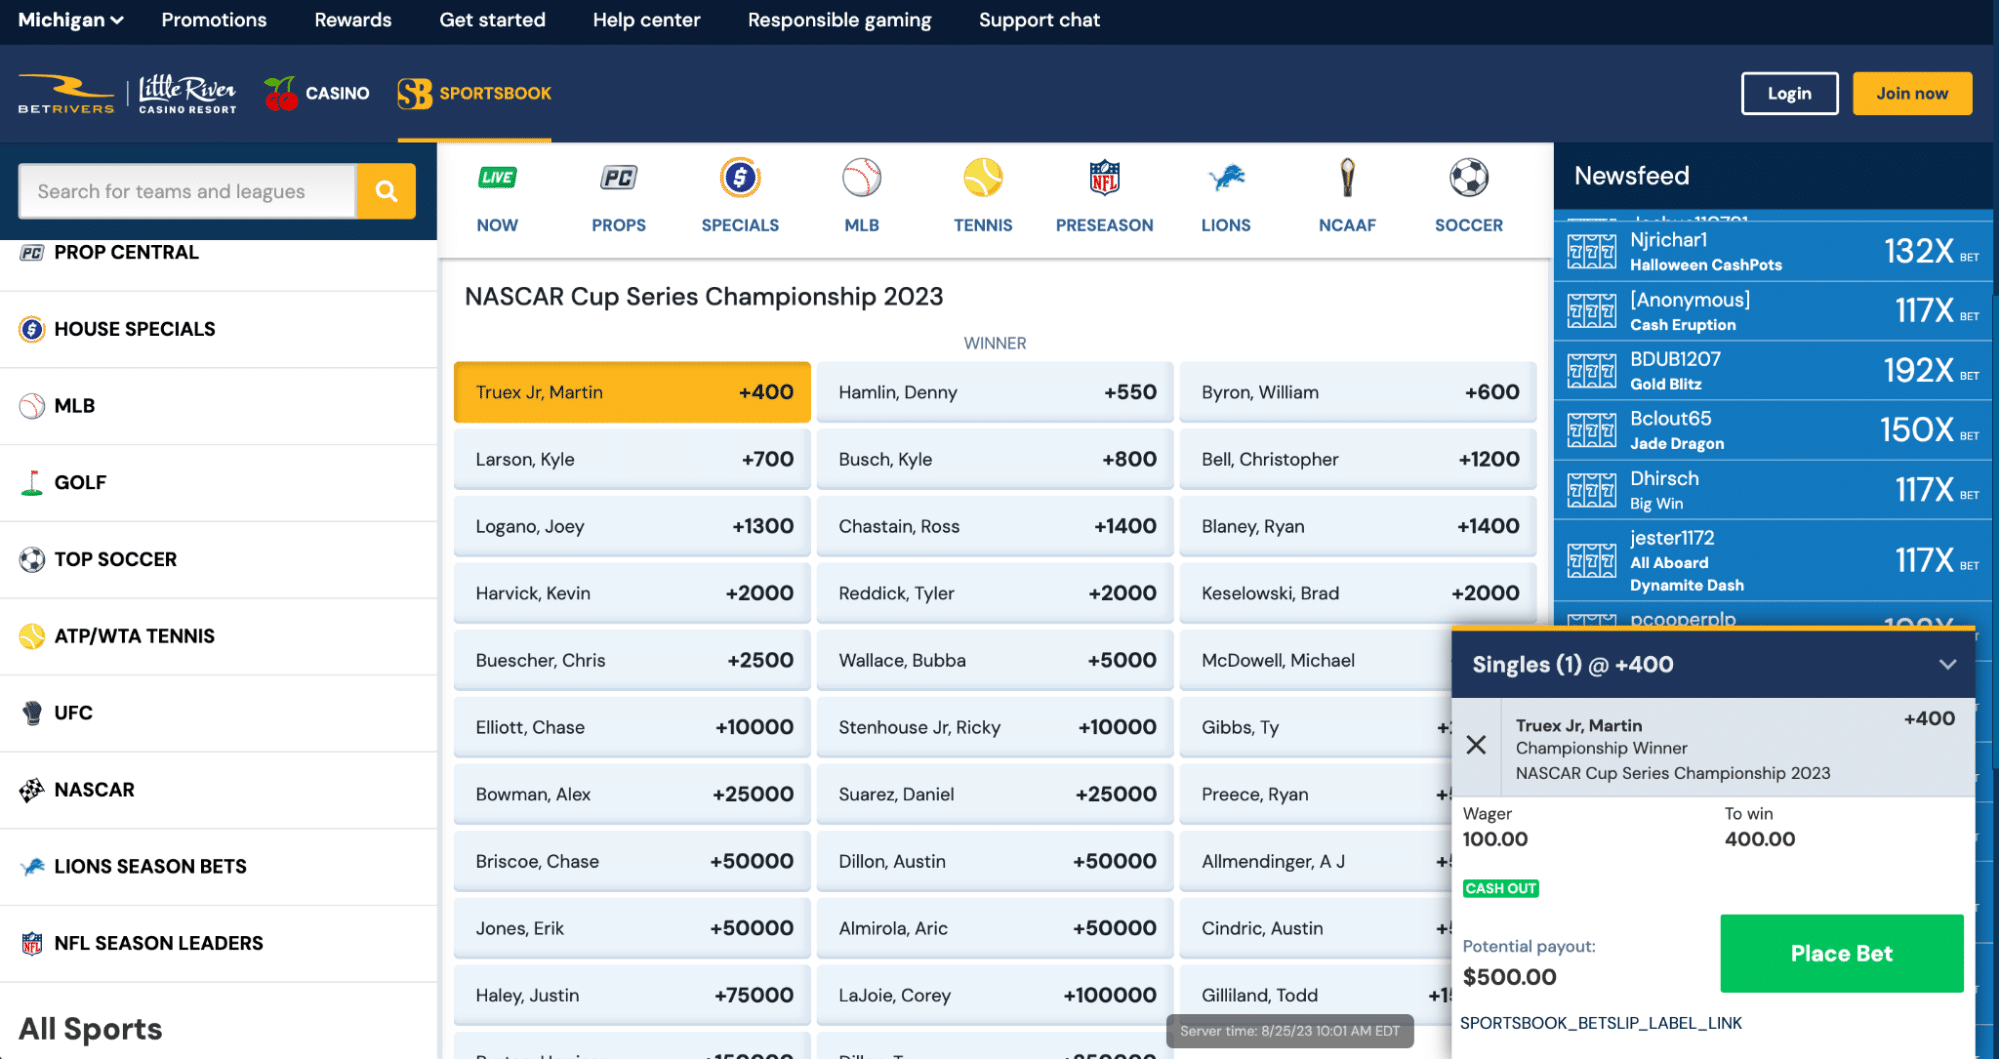This screenshot has width=1999, height=1060.
Task: Open the Michigan state dropdown
Action: pos(70,20)
